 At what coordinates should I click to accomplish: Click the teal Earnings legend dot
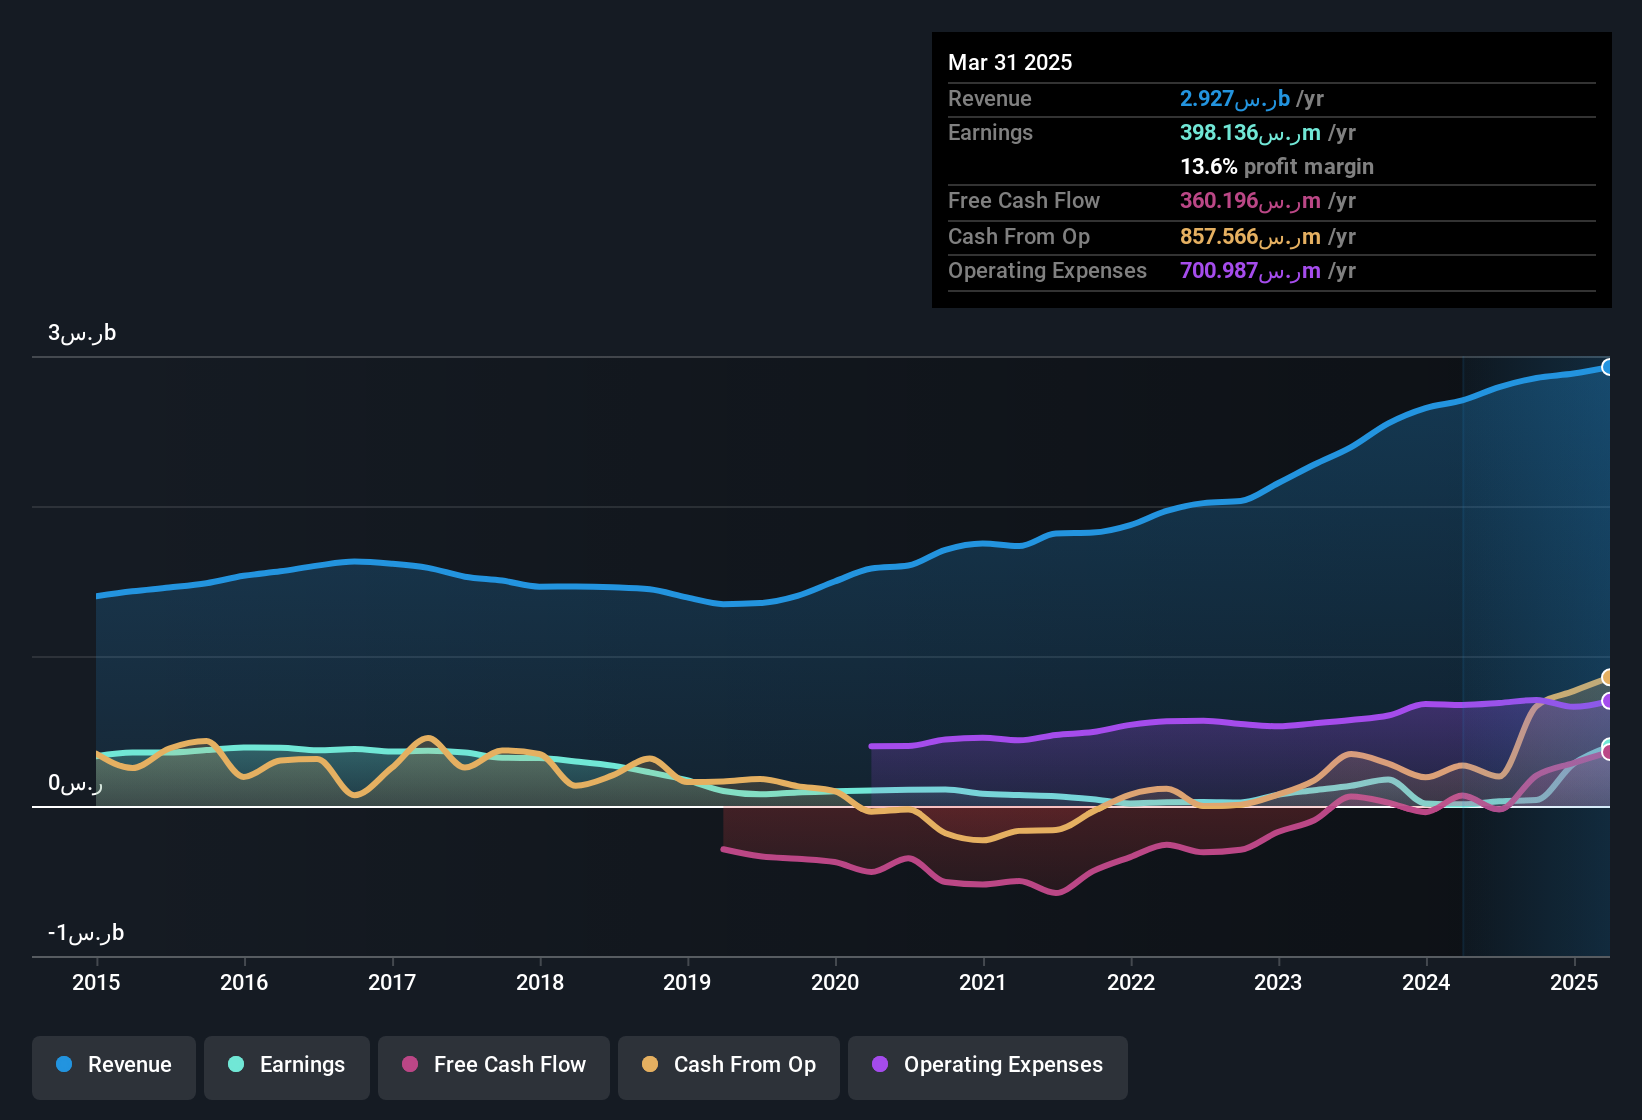[236, 1065]
